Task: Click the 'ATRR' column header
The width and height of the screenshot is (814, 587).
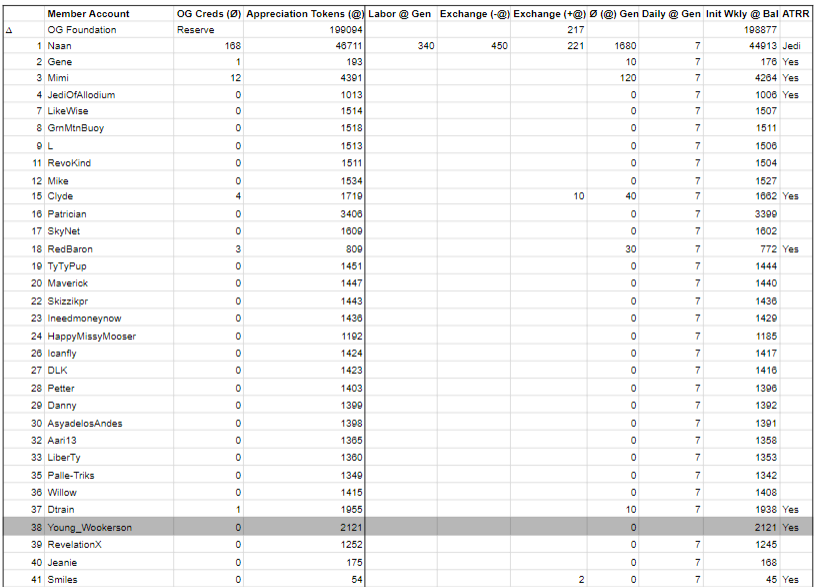Action: (x=795, y=14)
